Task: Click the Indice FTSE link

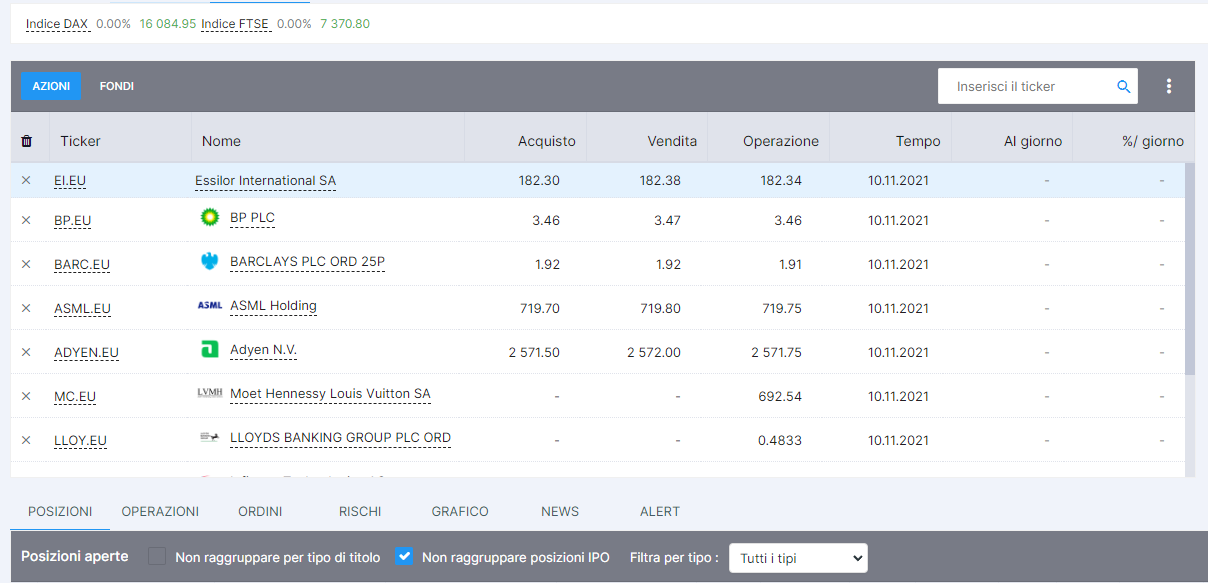Action: [234, 23]
